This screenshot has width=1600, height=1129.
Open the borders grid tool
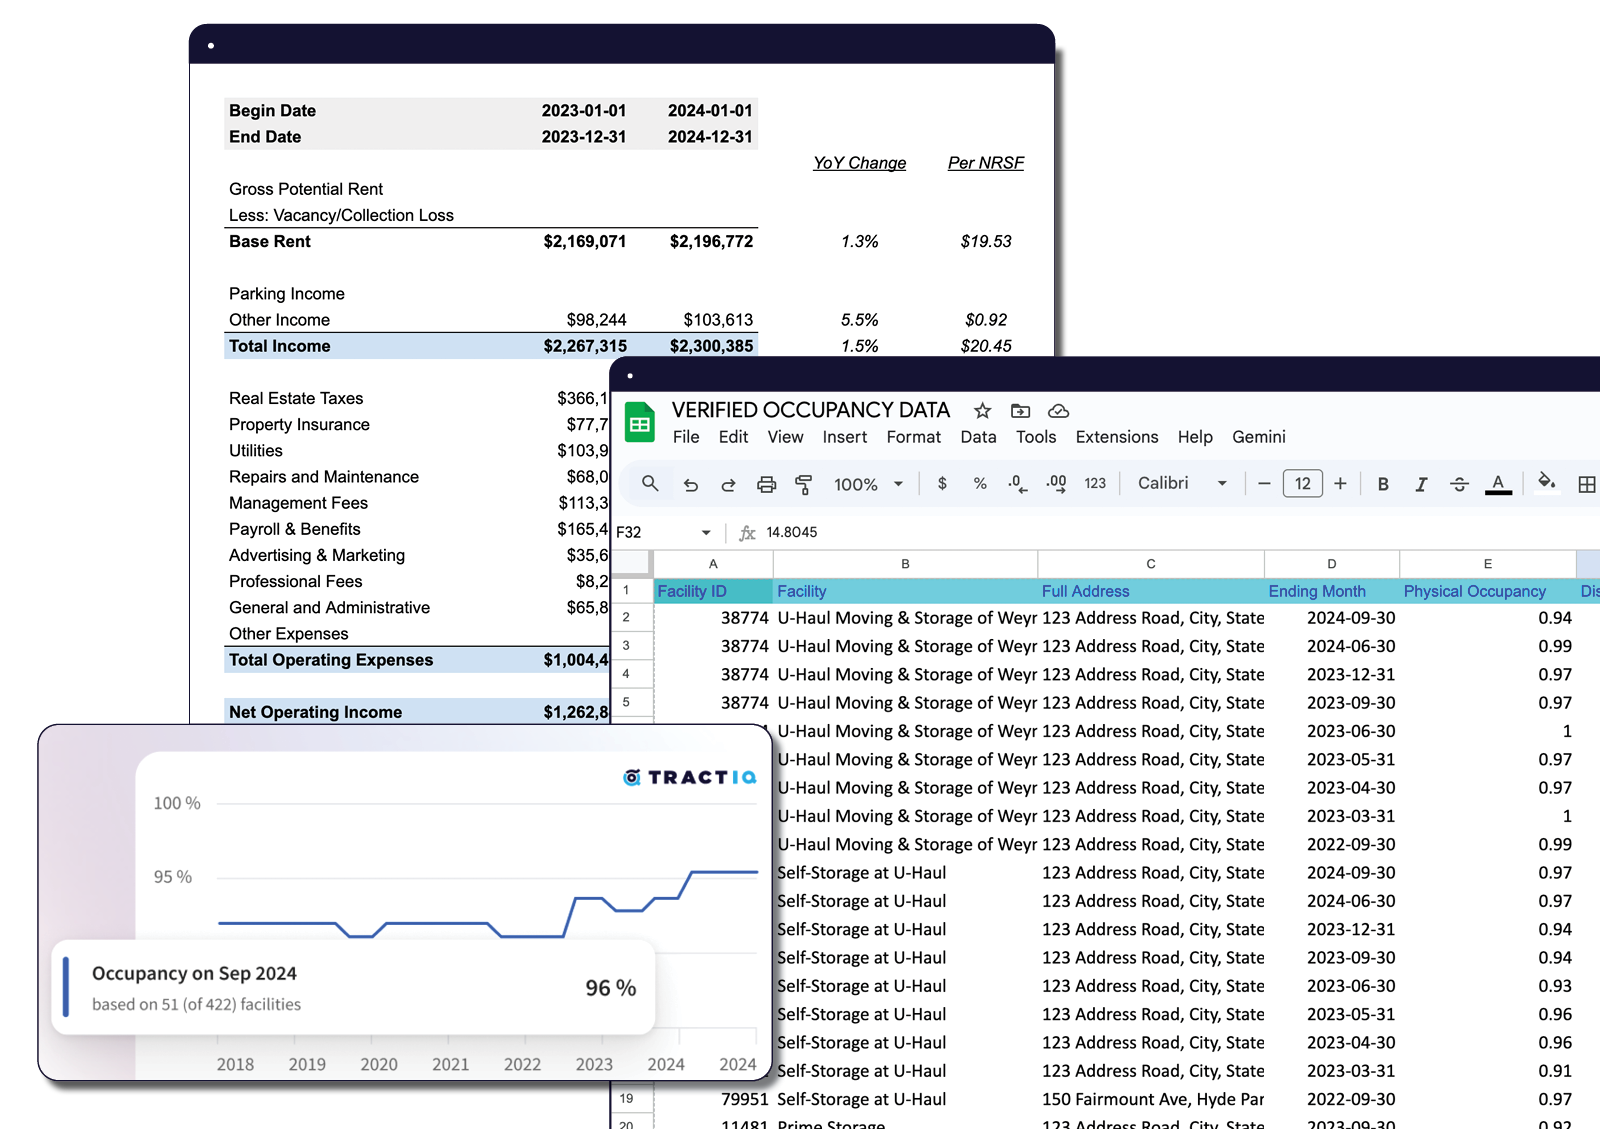[x=1586, y=484]
